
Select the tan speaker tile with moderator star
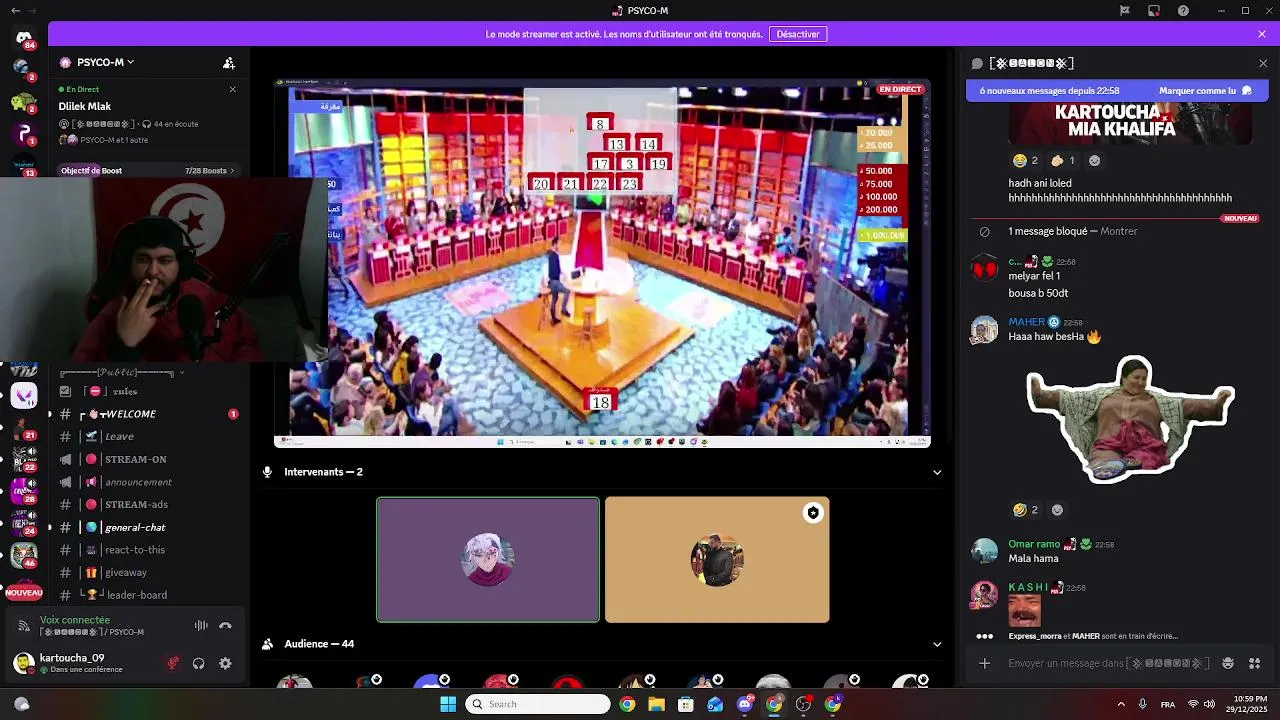click(x=717, y=560)
